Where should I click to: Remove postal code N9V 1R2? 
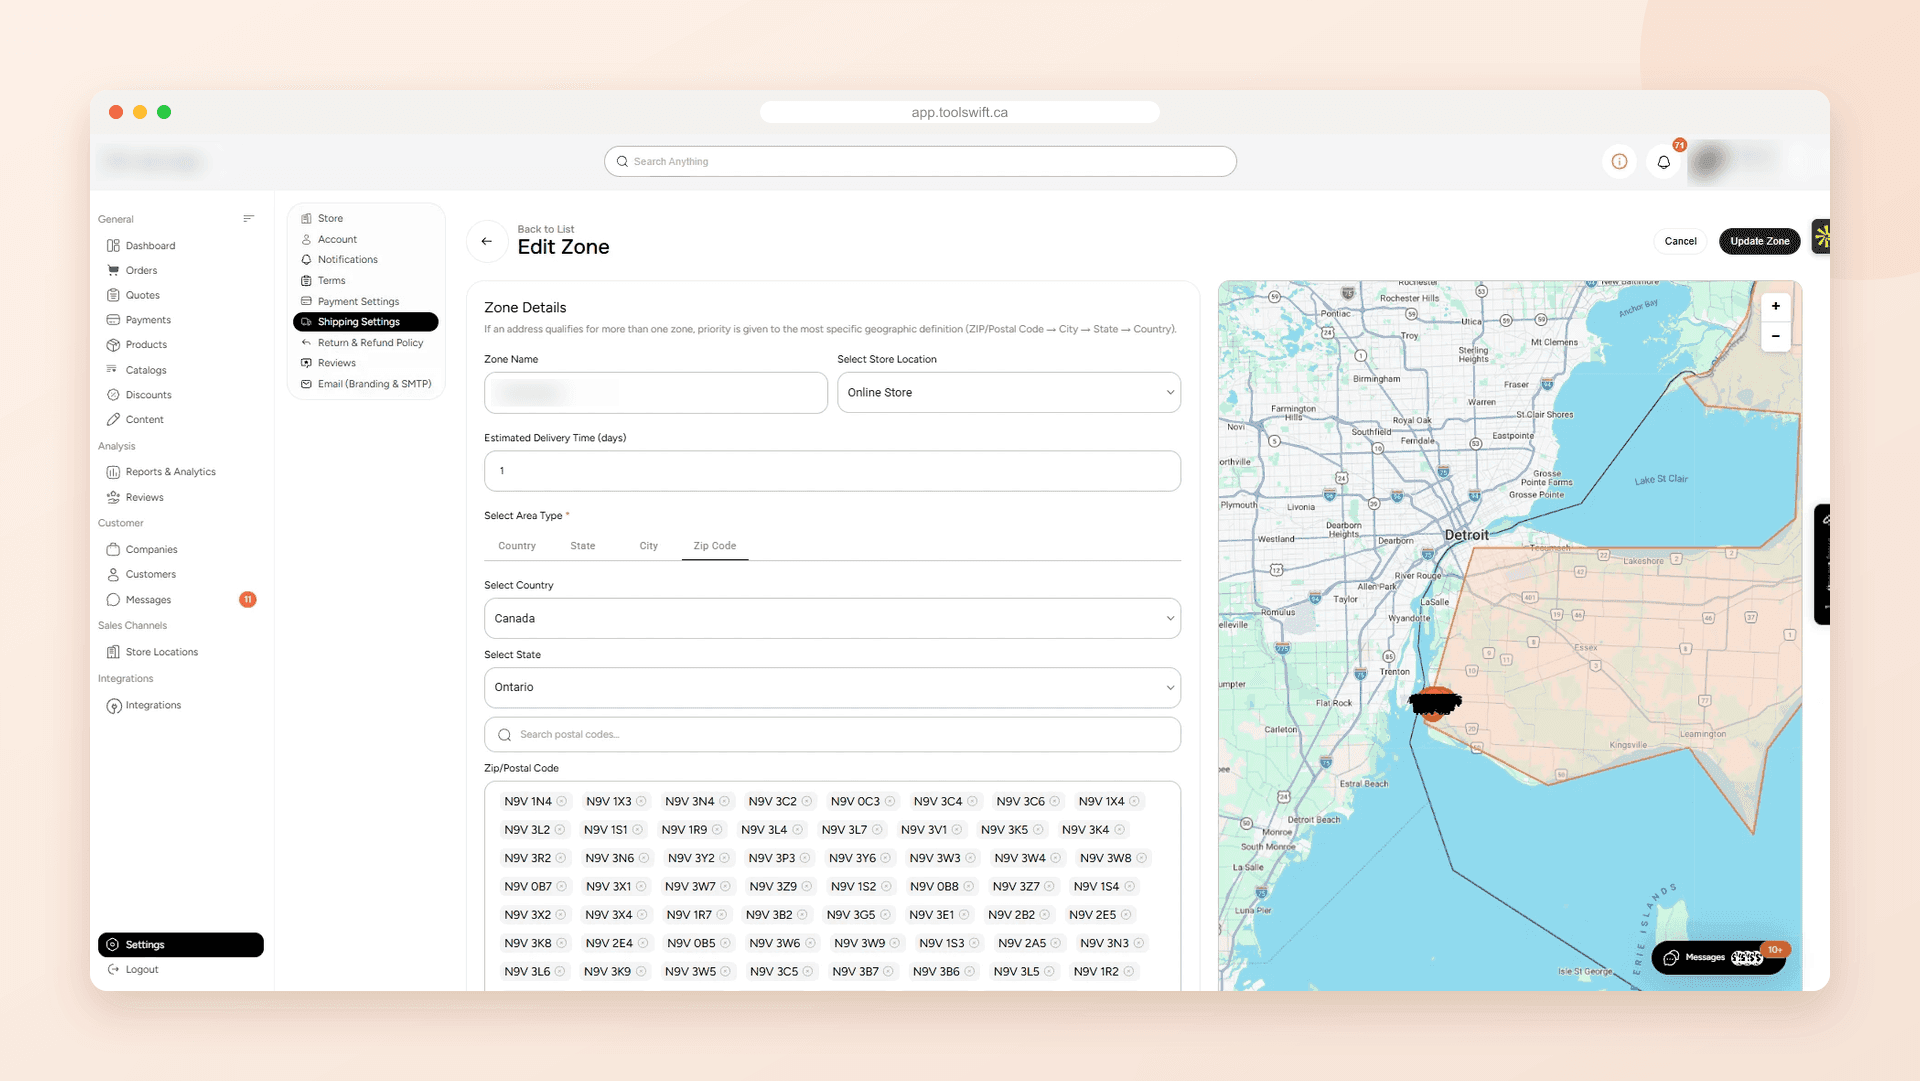pos(1129,972)
